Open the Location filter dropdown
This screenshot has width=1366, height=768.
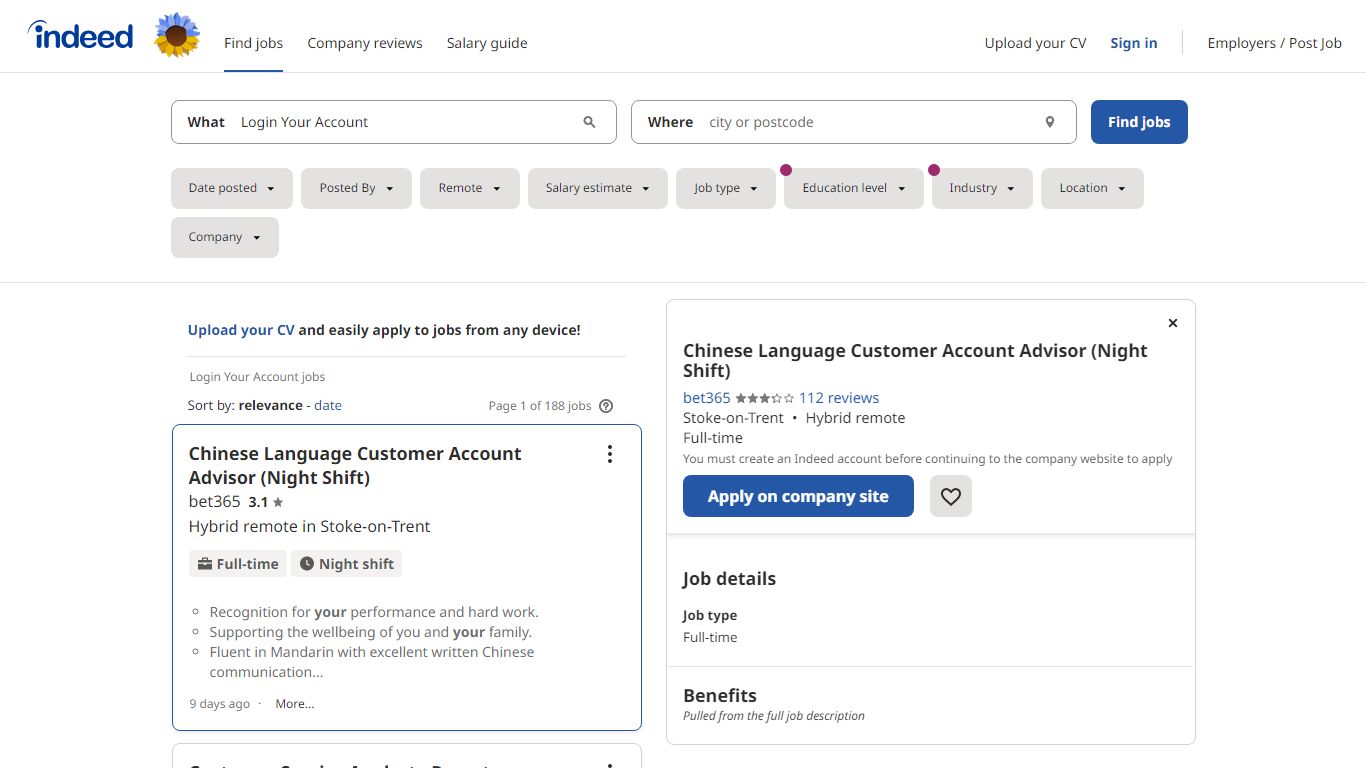pos(1092,188)
